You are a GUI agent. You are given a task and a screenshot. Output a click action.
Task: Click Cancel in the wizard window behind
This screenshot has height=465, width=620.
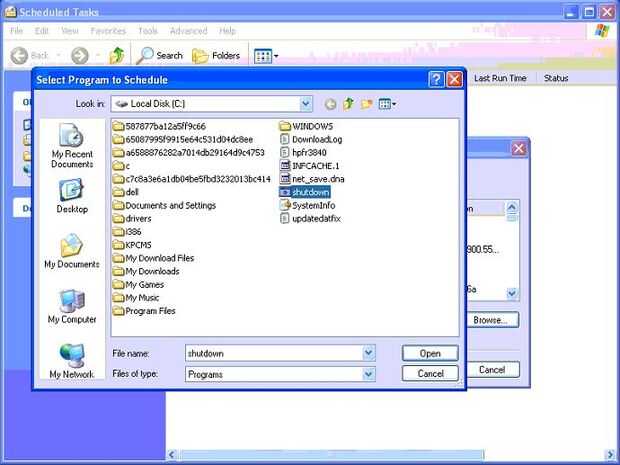tap(493, 370)
